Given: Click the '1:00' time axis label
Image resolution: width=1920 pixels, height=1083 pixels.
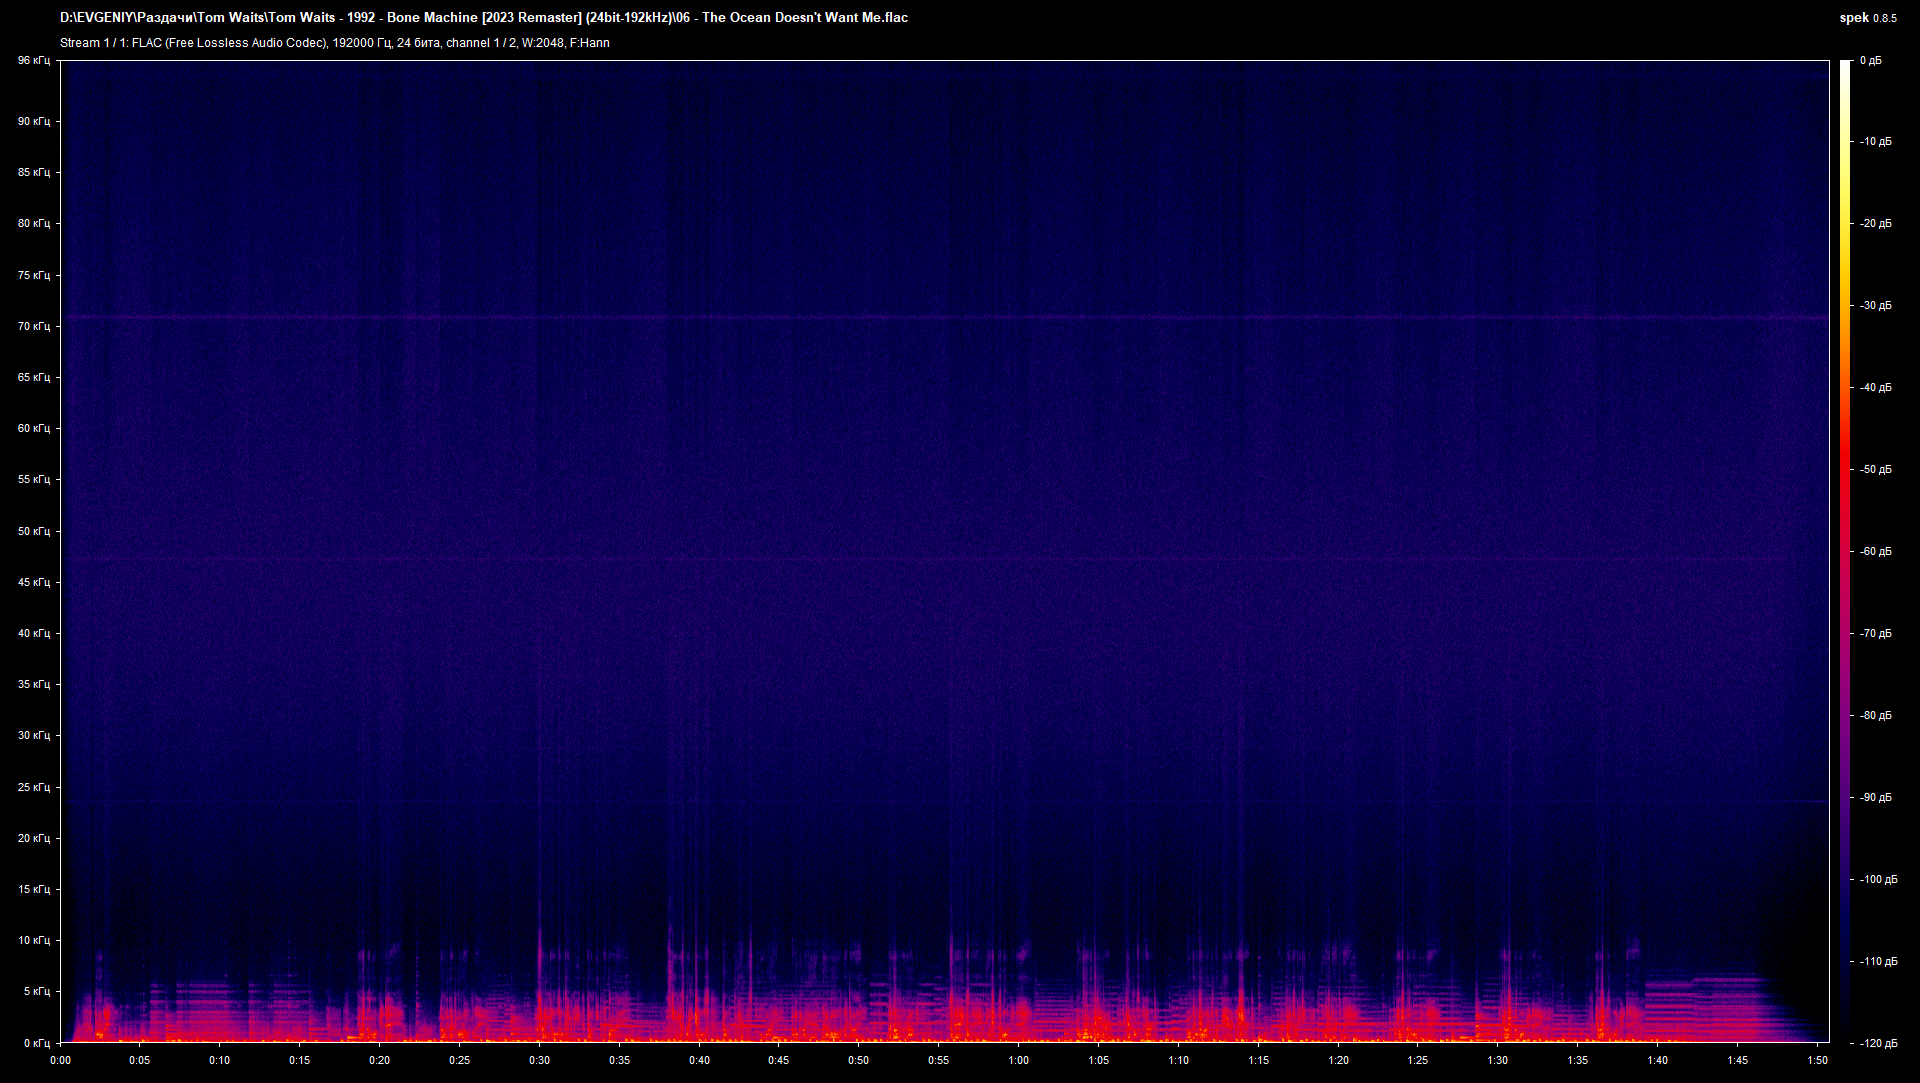Looking at the screenshot, I should (x=1019, y=1061).
